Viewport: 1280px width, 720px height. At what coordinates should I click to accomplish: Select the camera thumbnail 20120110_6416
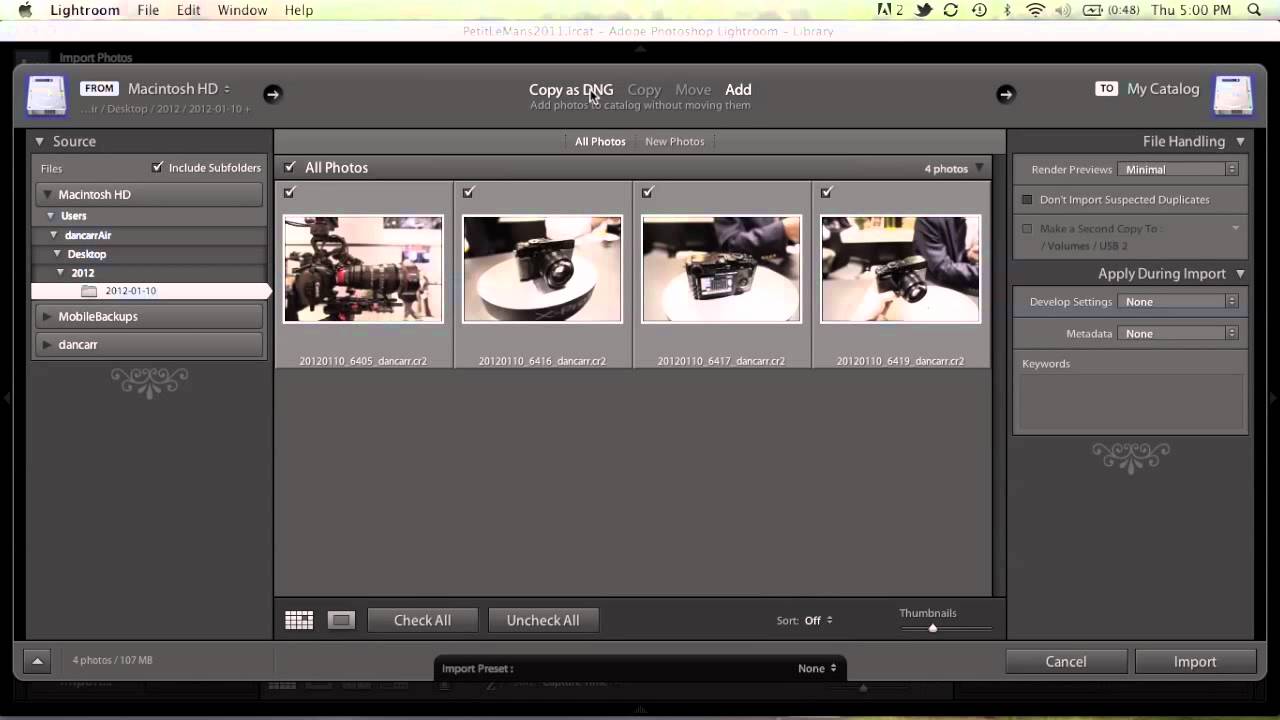(x=542, y=269)
